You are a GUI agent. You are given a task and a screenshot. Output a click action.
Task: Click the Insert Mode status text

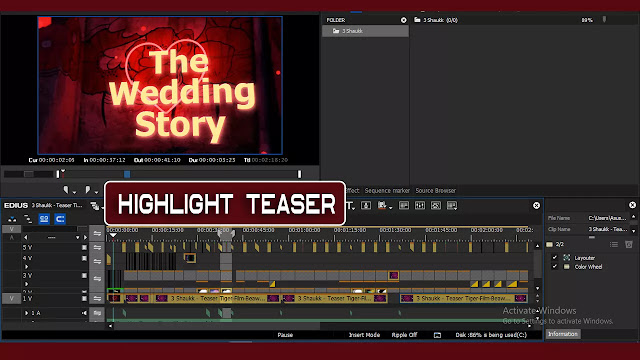364,335
